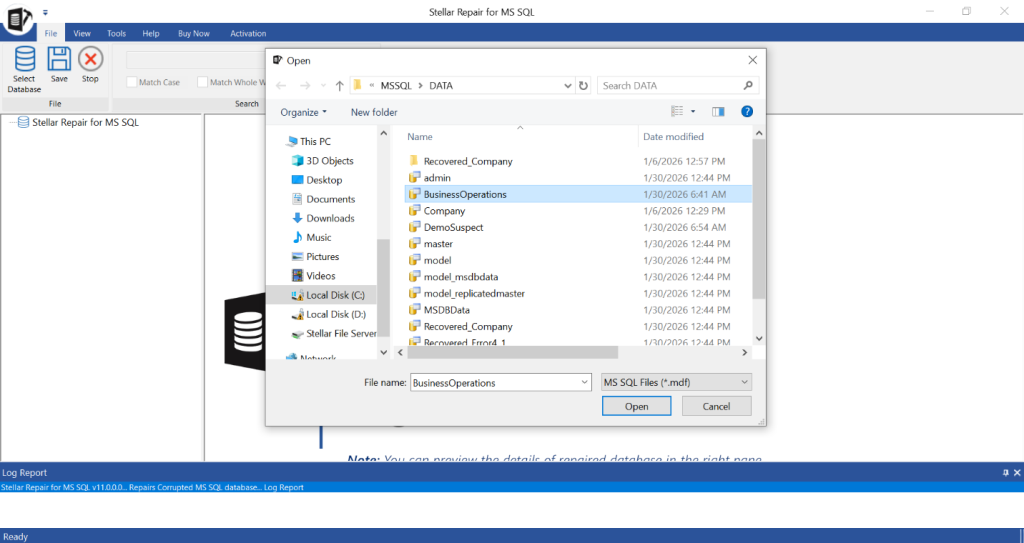Toggle the Match Case checkbox
Image resolution: width=1024 pixels, height=543 pixels.
pos(132,82)
